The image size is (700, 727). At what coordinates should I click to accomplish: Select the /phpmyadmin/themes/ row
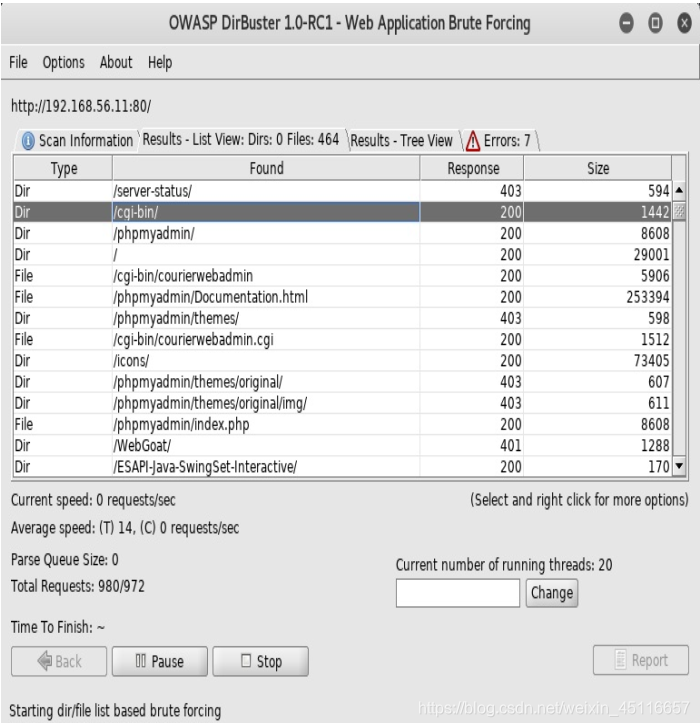[343, 319]
